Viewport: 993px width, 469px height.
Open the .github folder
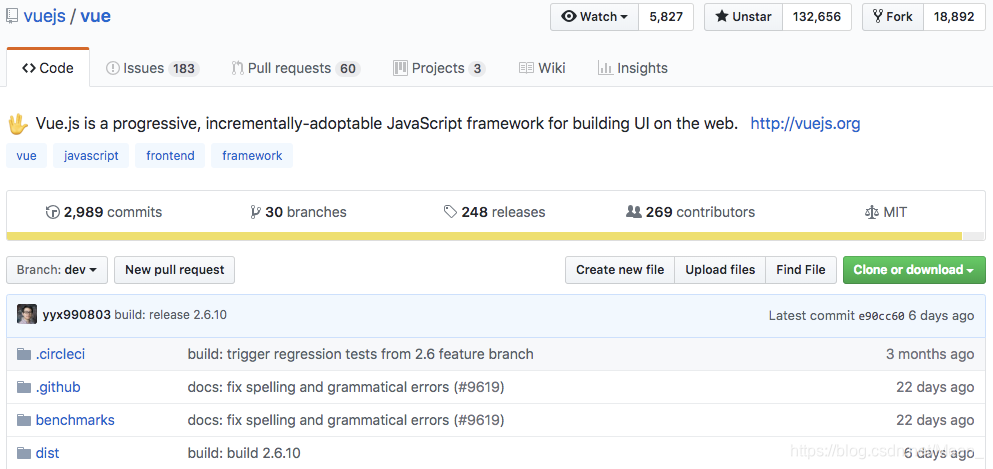(58, 387)
